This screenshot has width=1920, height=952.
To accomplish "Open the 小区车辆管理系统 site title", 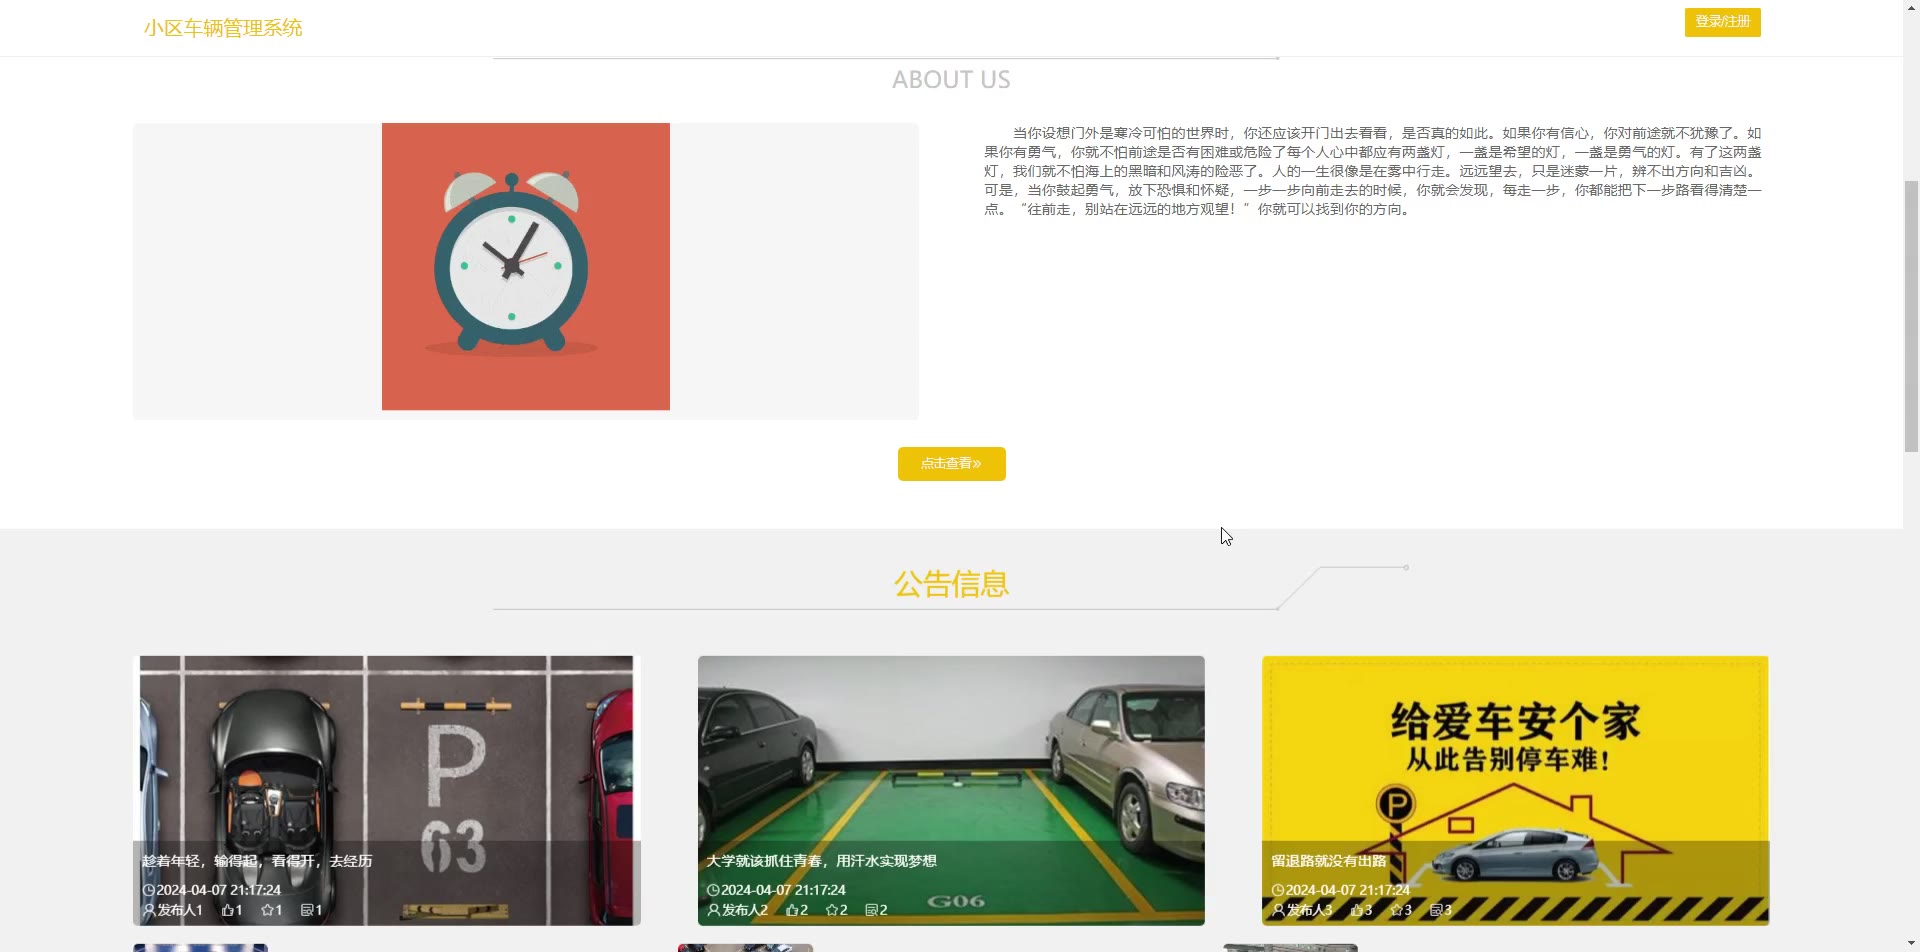I will (223, 28).
